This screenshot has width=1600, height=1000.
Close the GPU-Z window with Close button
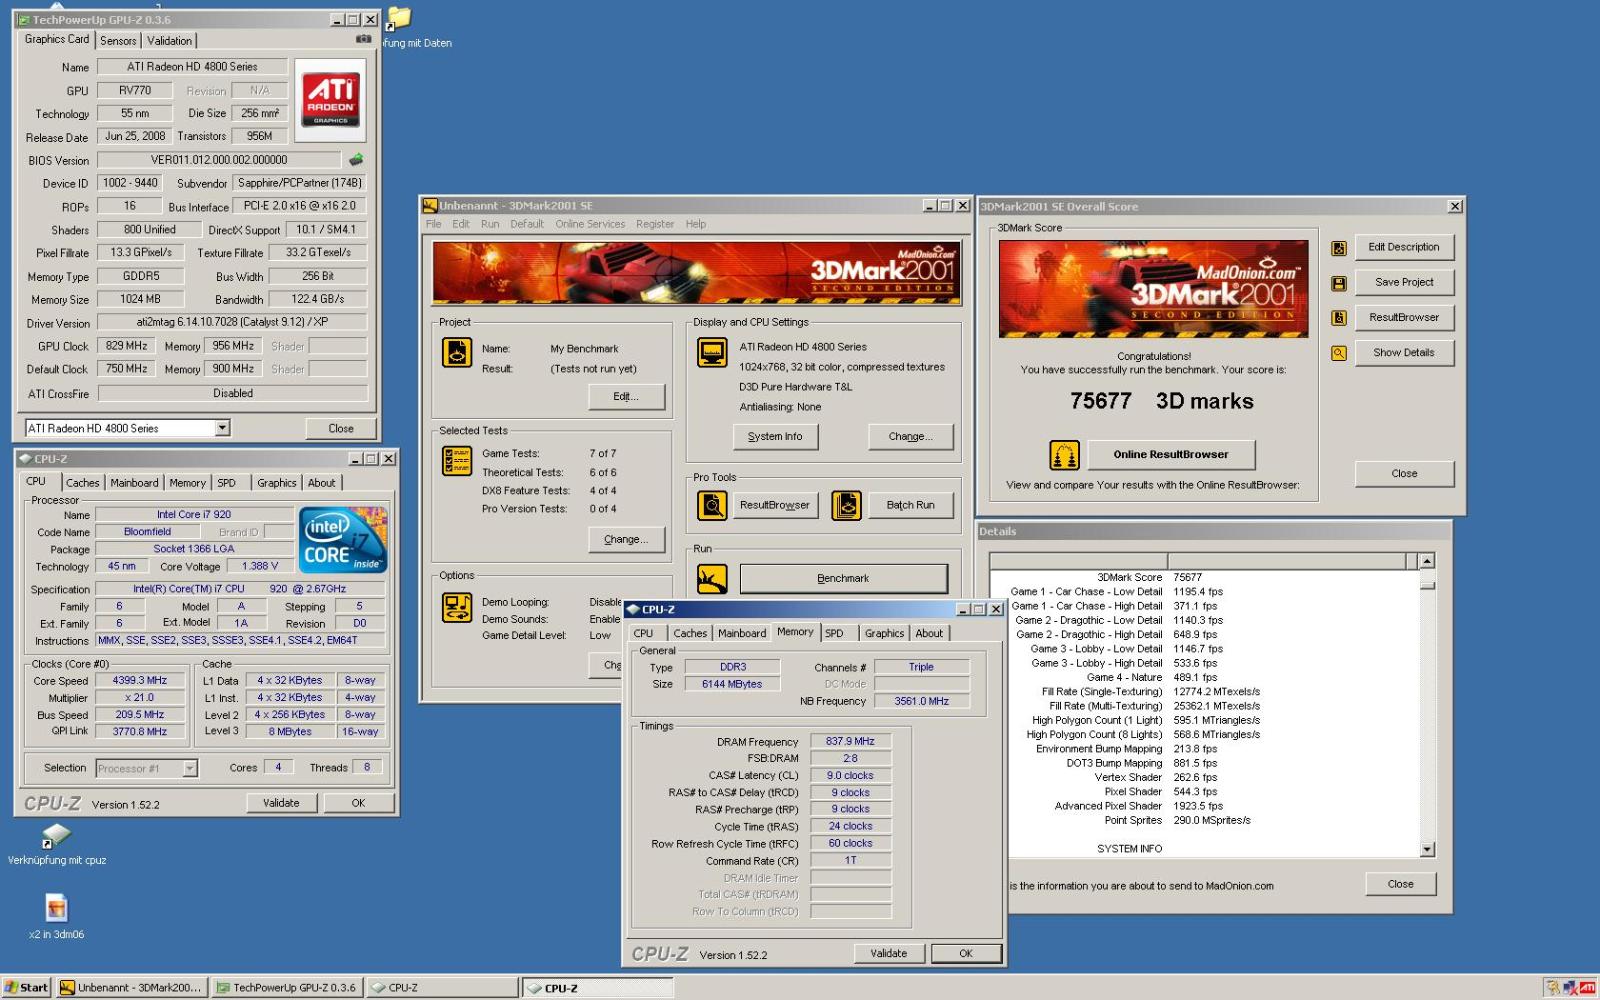[341, 428]
